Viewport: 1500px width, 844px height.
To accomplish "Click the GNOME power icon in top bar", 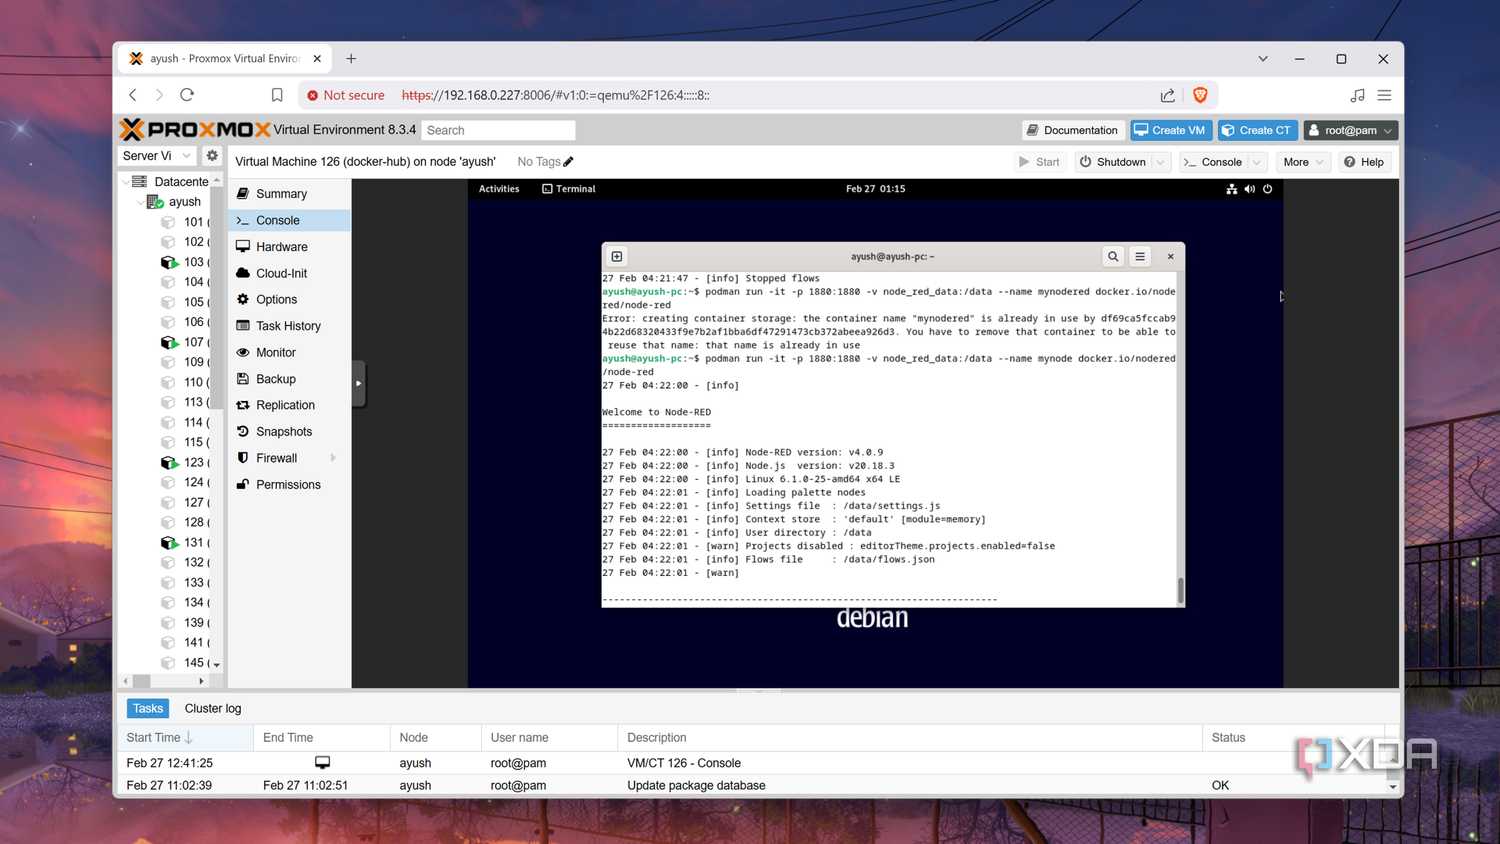I will [x=1267, y=189].
